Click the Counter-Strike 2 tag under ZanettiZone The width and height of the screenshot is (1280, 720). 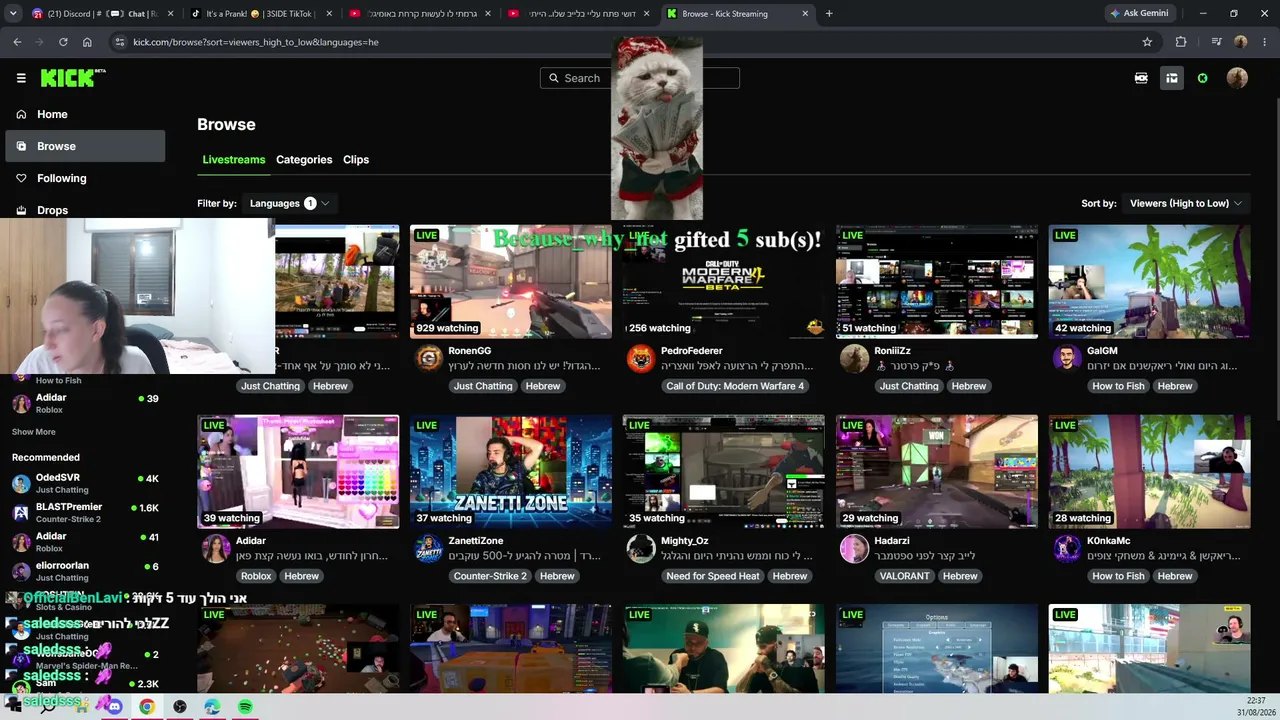tap(490, 576)
